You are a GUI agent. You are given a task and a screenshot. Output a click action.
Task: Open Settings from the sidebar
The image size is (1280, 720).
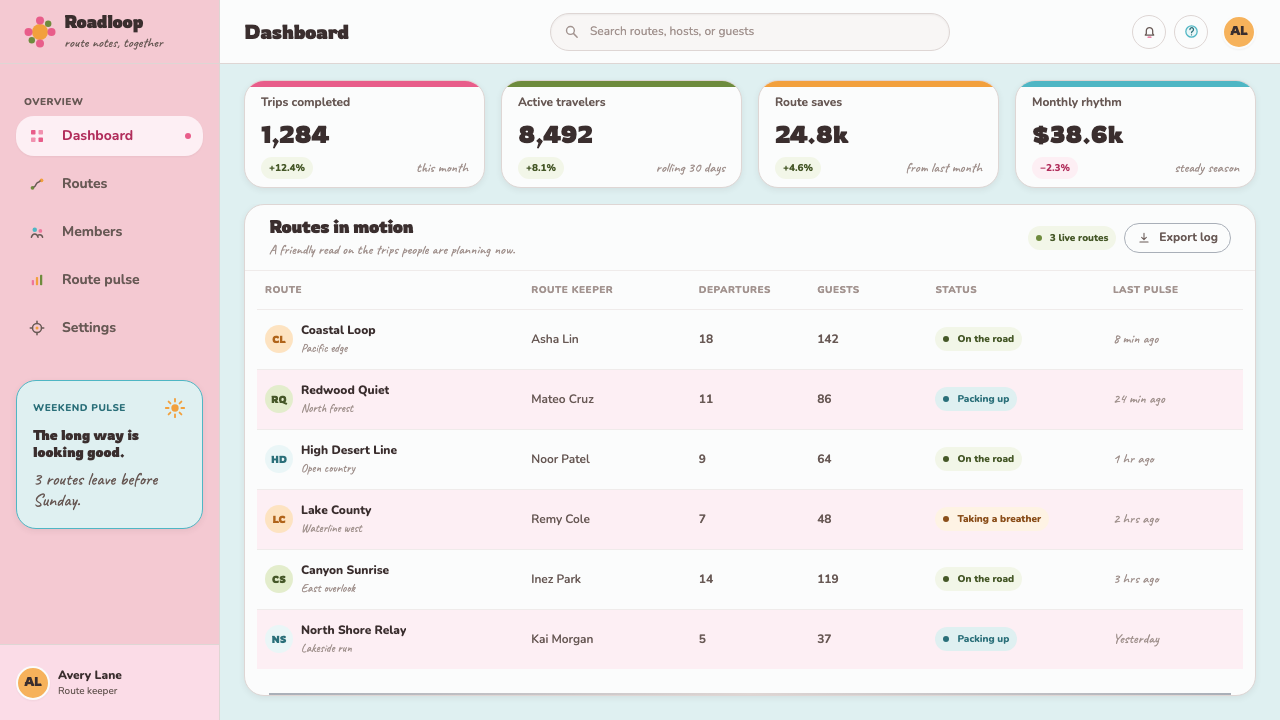109,328
